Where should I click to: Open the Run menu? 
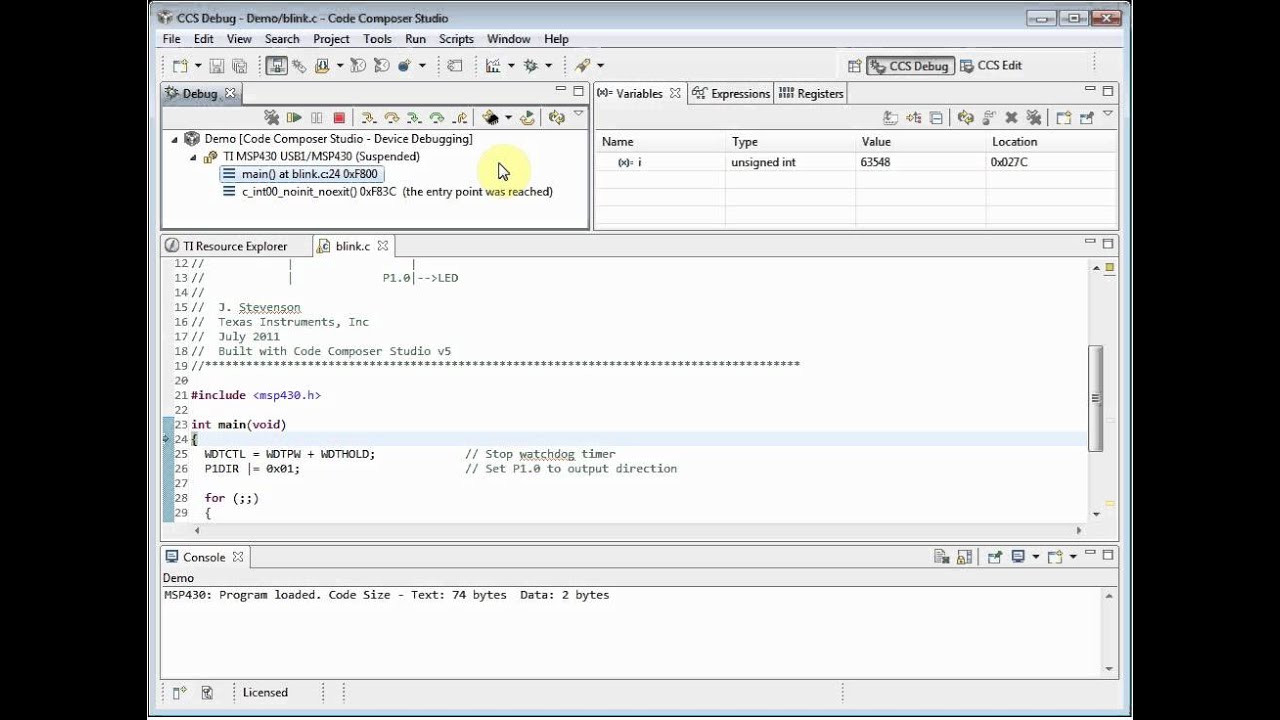[x=415, y=39]
